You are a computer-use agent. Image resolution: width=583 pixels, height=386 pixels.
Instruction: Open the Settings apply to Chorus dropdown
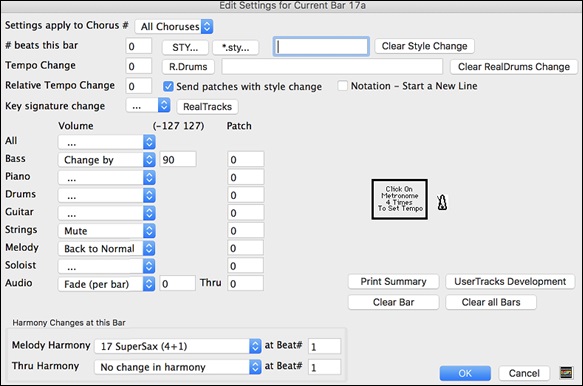pos(174,26)
